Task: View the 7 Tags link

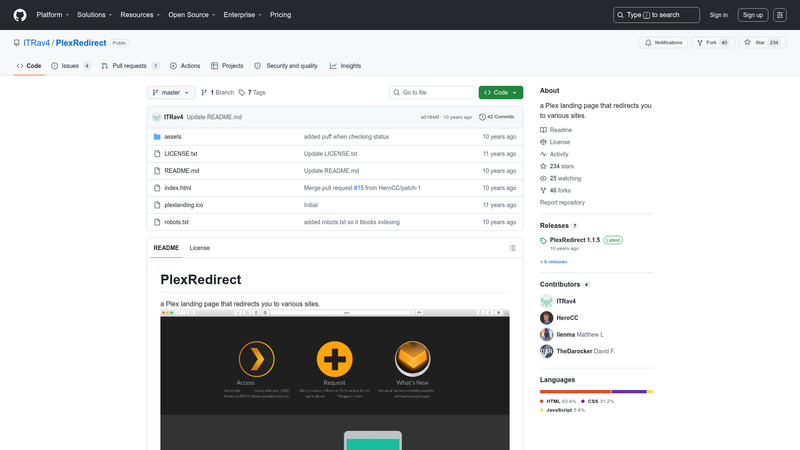Action: click(x=252, y=92)
